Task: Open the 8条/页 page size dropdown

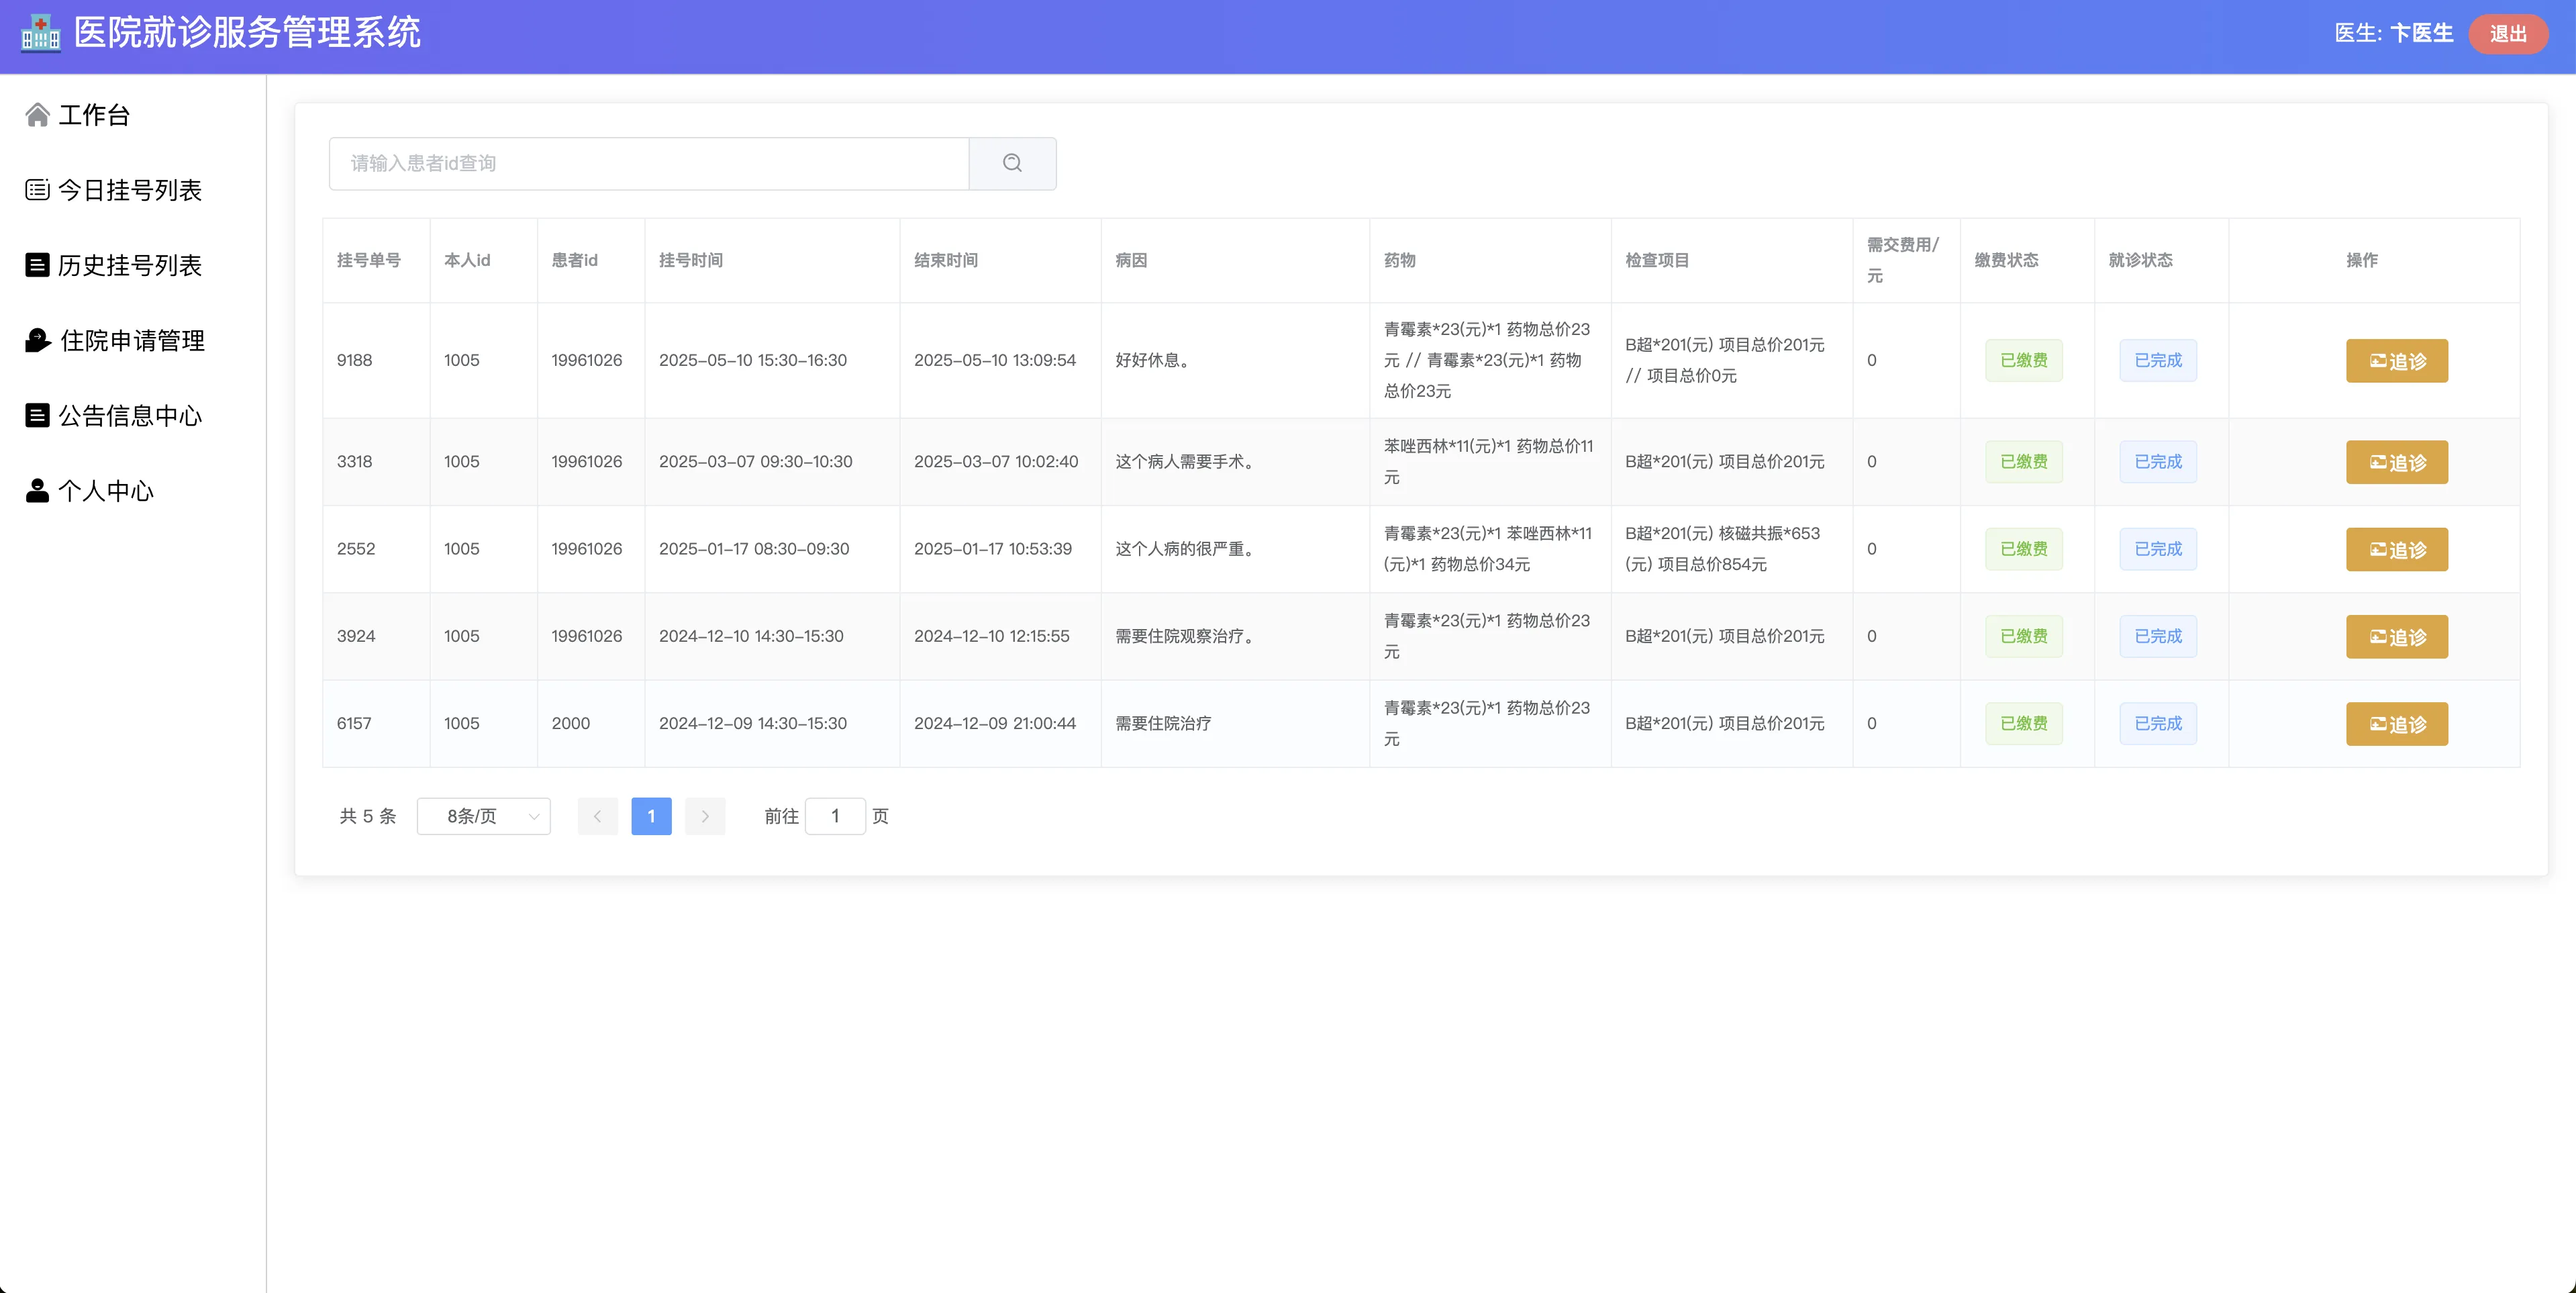Action: pyautogui.click(x=483, y=816)
